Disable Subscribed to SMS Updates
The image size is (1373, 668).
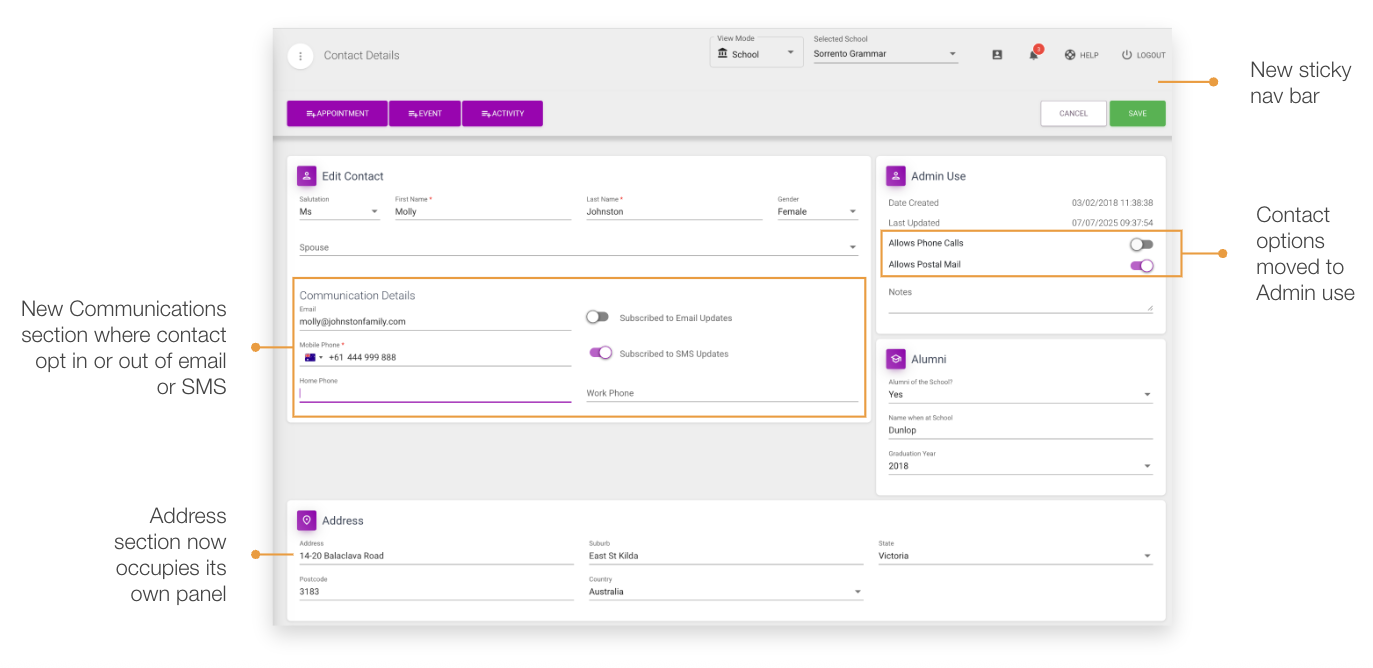[601, 352]
